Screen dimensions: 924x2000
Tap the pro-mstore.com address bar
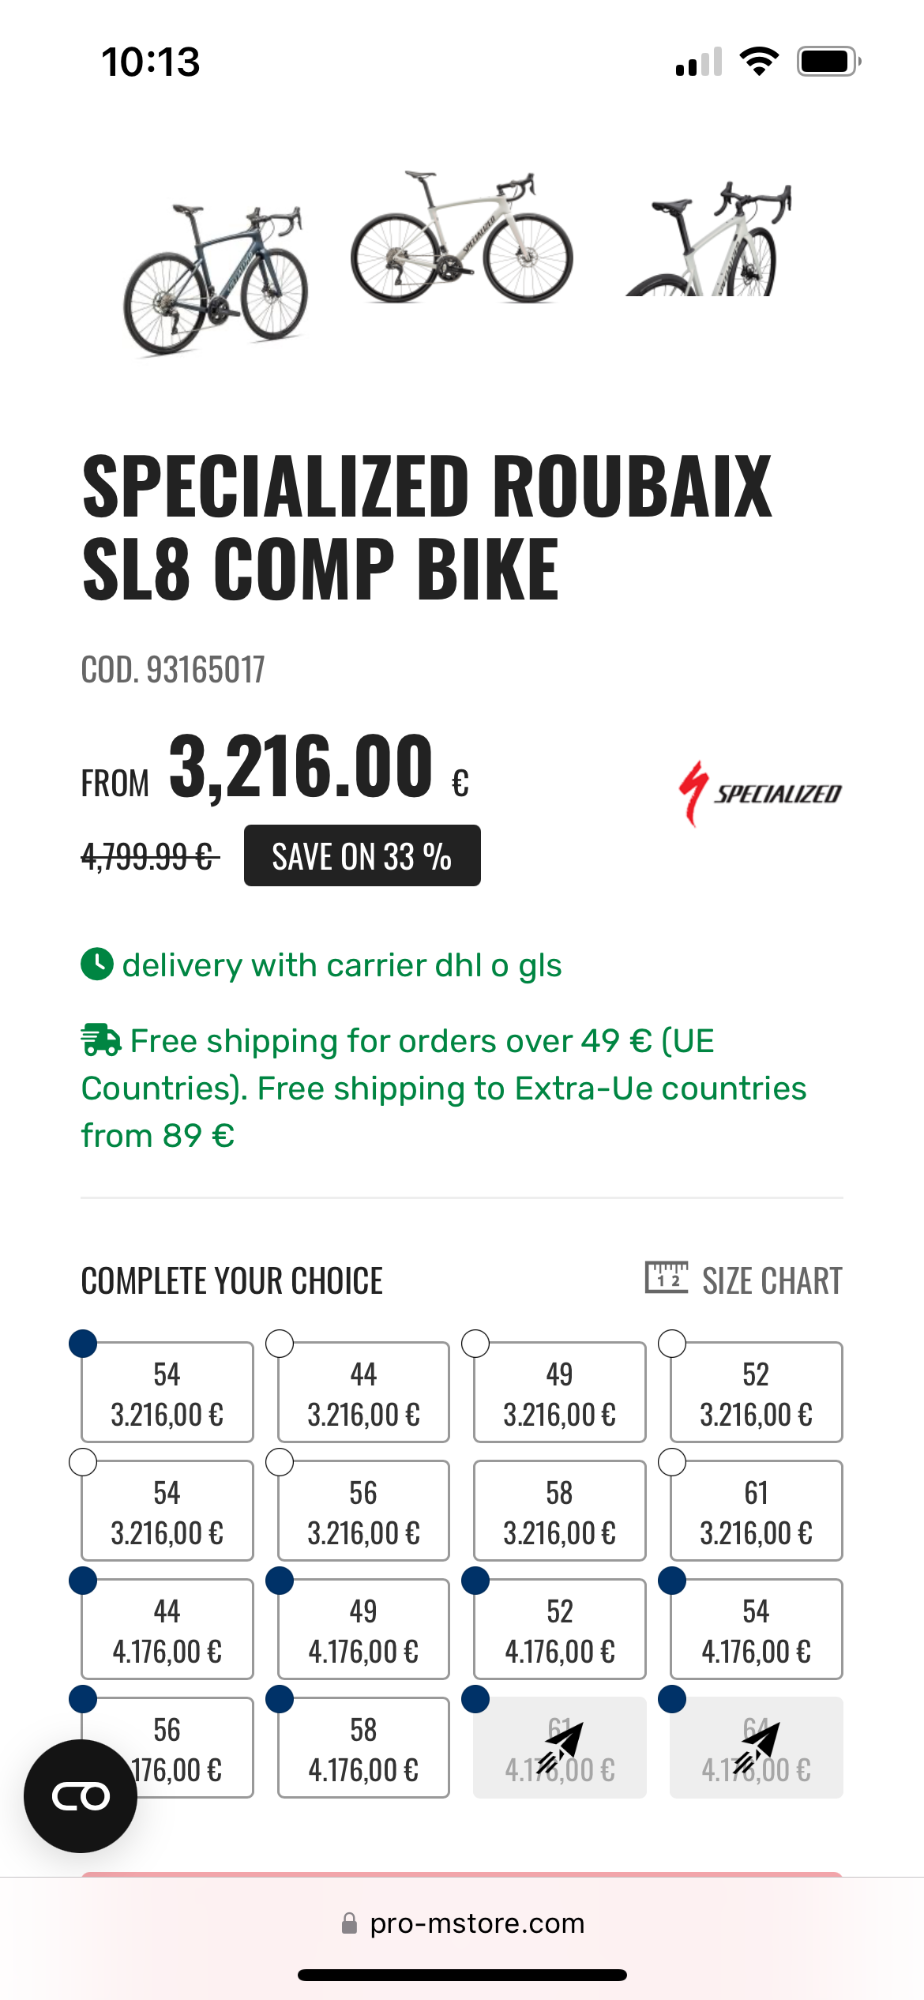click(x=476, y=1923)
